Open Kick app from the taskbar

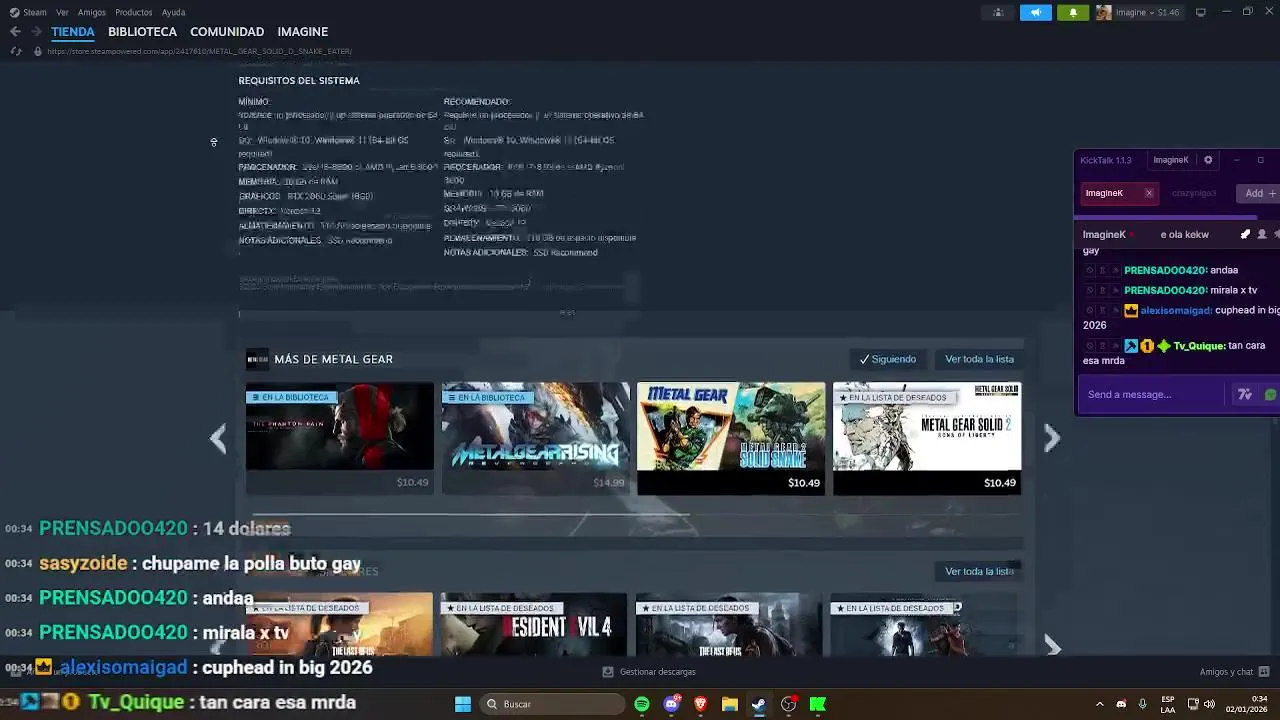(818, 704)
